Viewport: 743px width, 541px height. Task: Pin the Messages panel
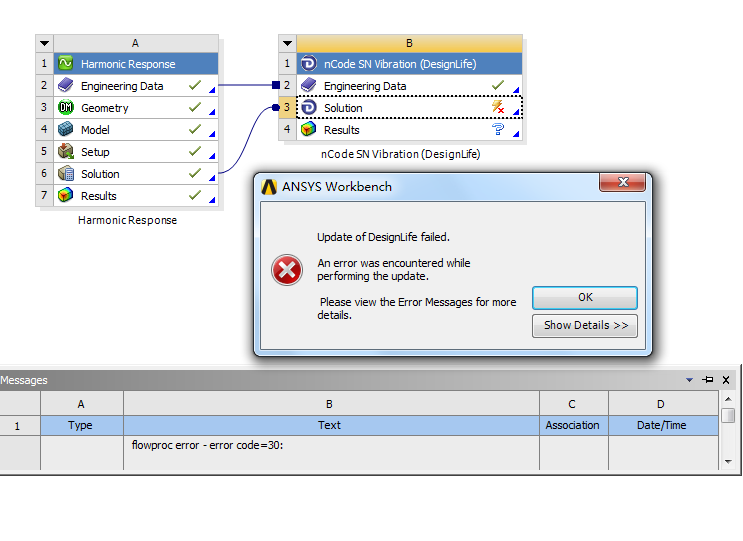pyautogui.click(x=708, y=379)
